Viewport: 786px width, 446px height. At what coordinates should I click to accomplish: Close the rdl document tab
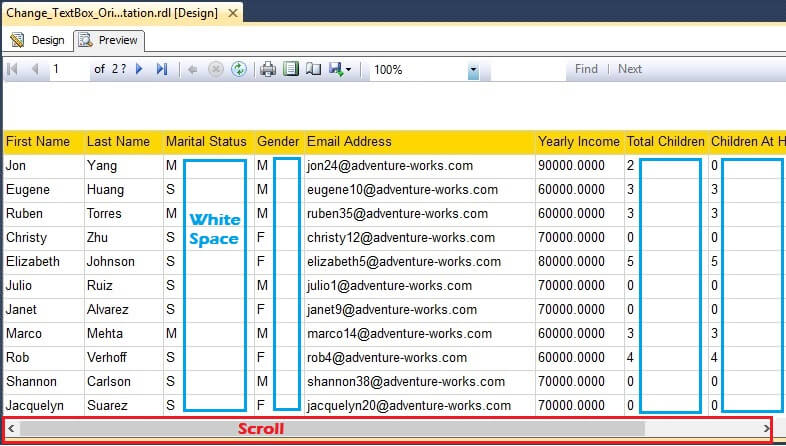pos(233,14)
